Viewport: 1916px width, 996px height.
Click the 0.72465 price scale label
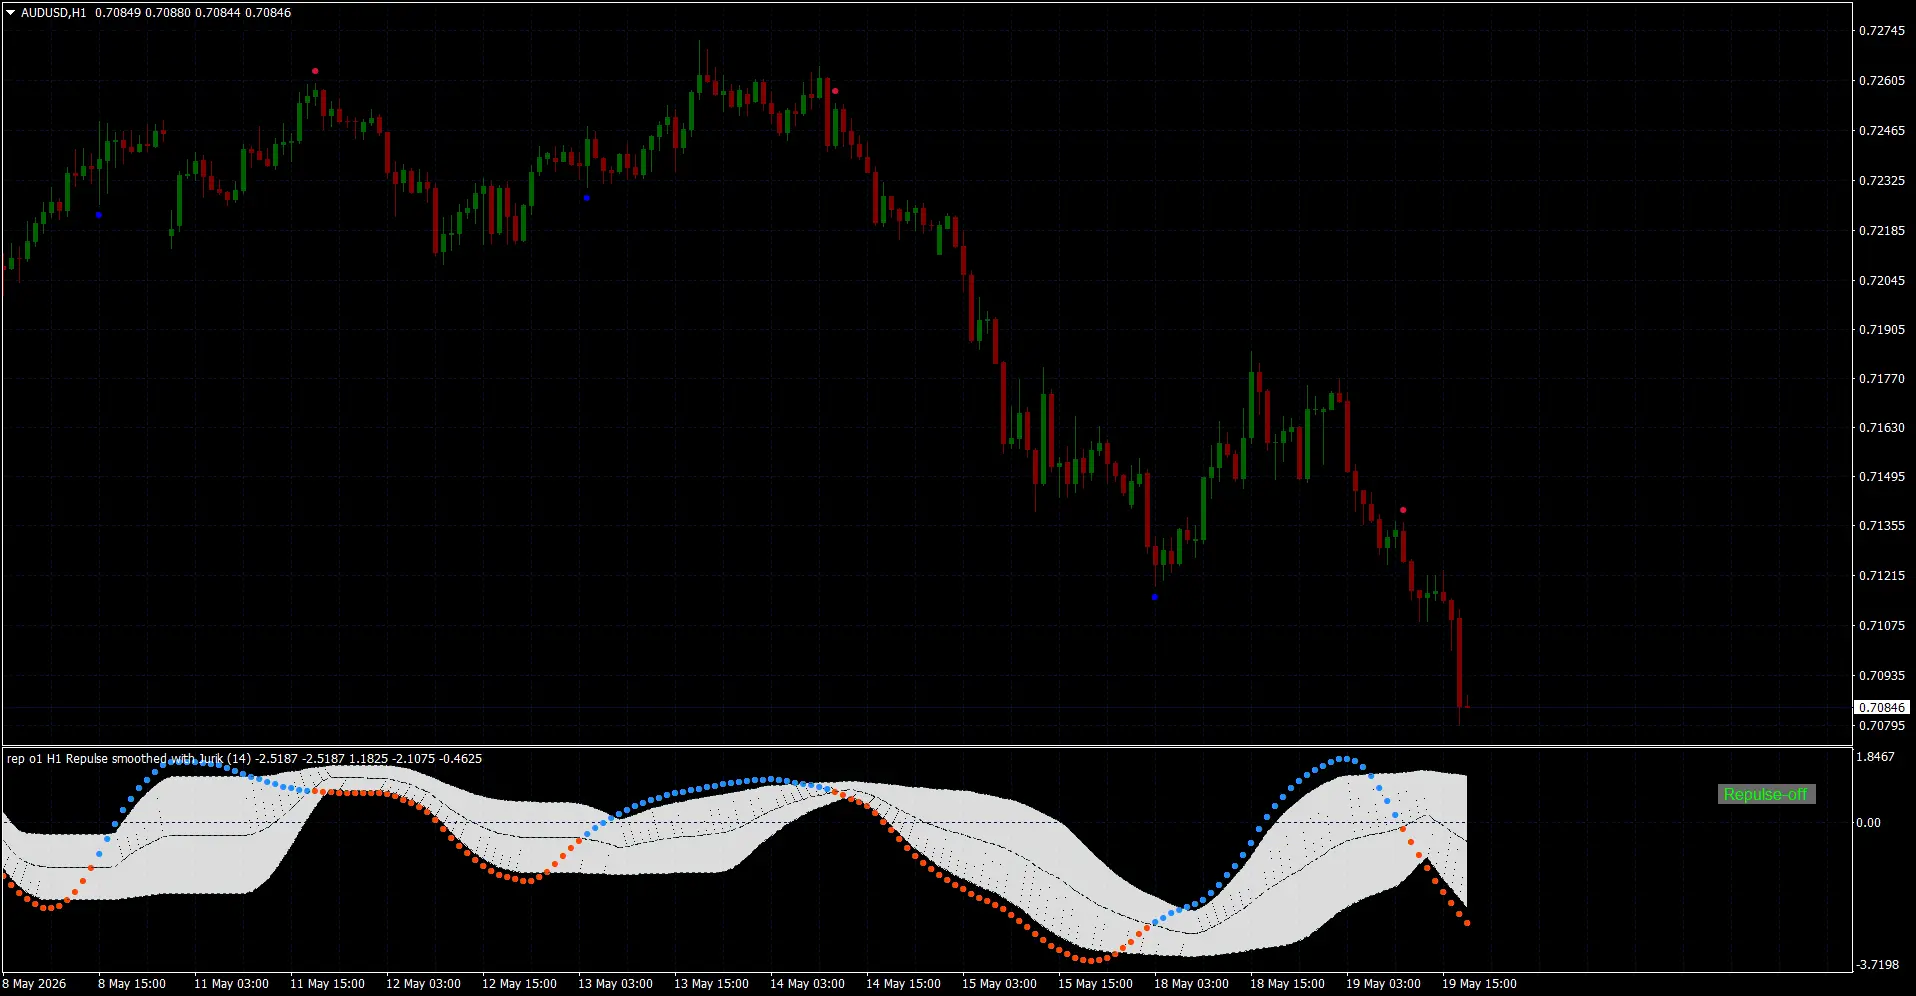point(1881,131)
